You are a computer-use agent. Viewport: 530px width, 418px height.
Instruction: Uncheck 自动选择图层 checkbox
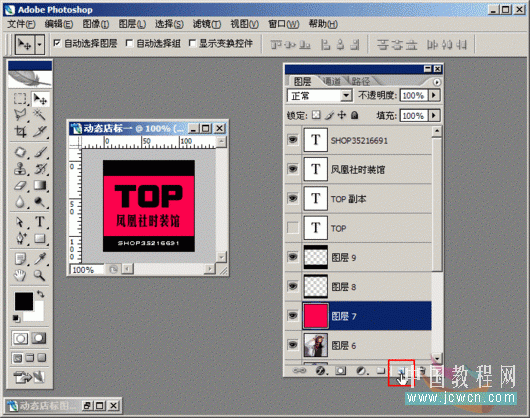(57, 43)
